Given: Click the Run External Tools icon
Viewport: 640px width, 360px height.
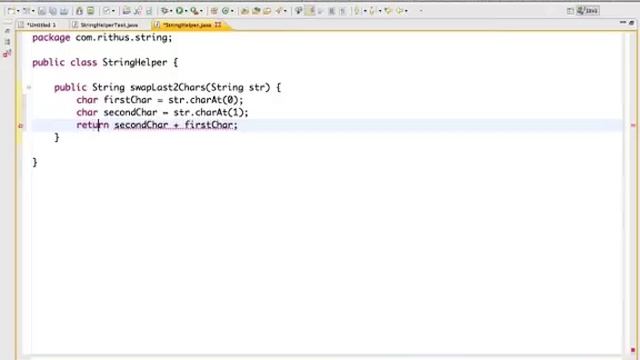Looking at the screenshot, I should (195, 11).
